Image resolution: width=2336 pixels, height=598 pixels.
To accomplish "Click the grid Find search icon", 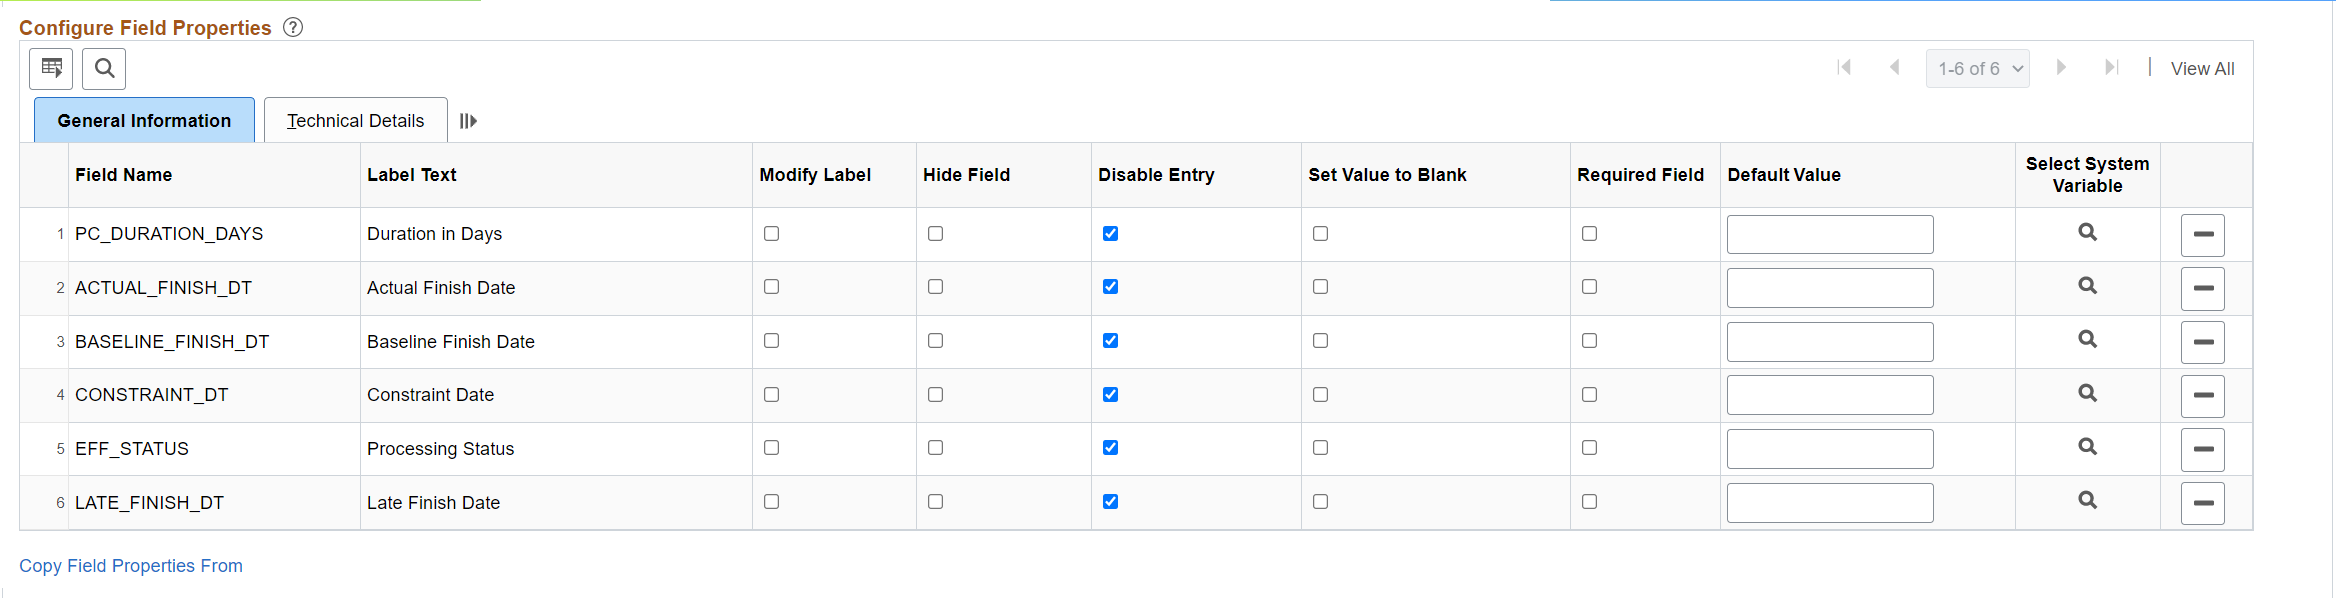I will tap(104, 69).
